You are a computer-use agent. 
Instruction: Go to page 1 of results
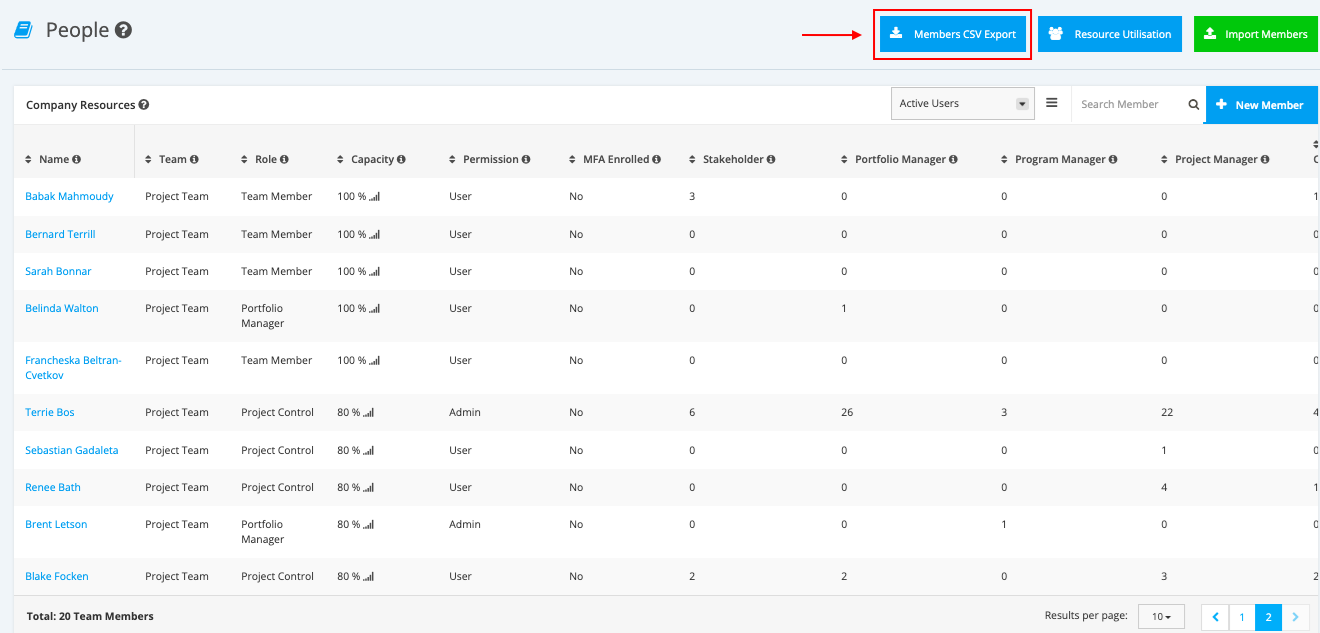(1242, 617)
